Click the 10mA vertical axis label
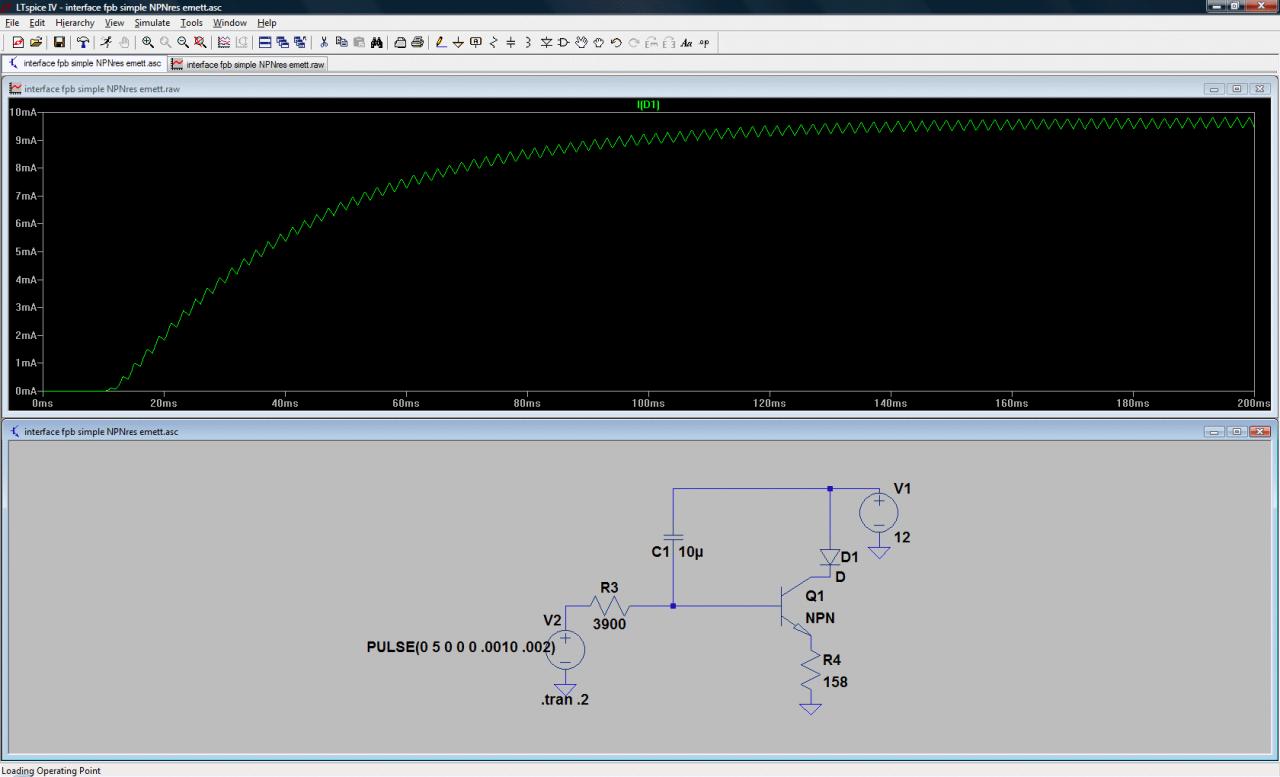The image size is (1280, 777). (x=23, y=112)
